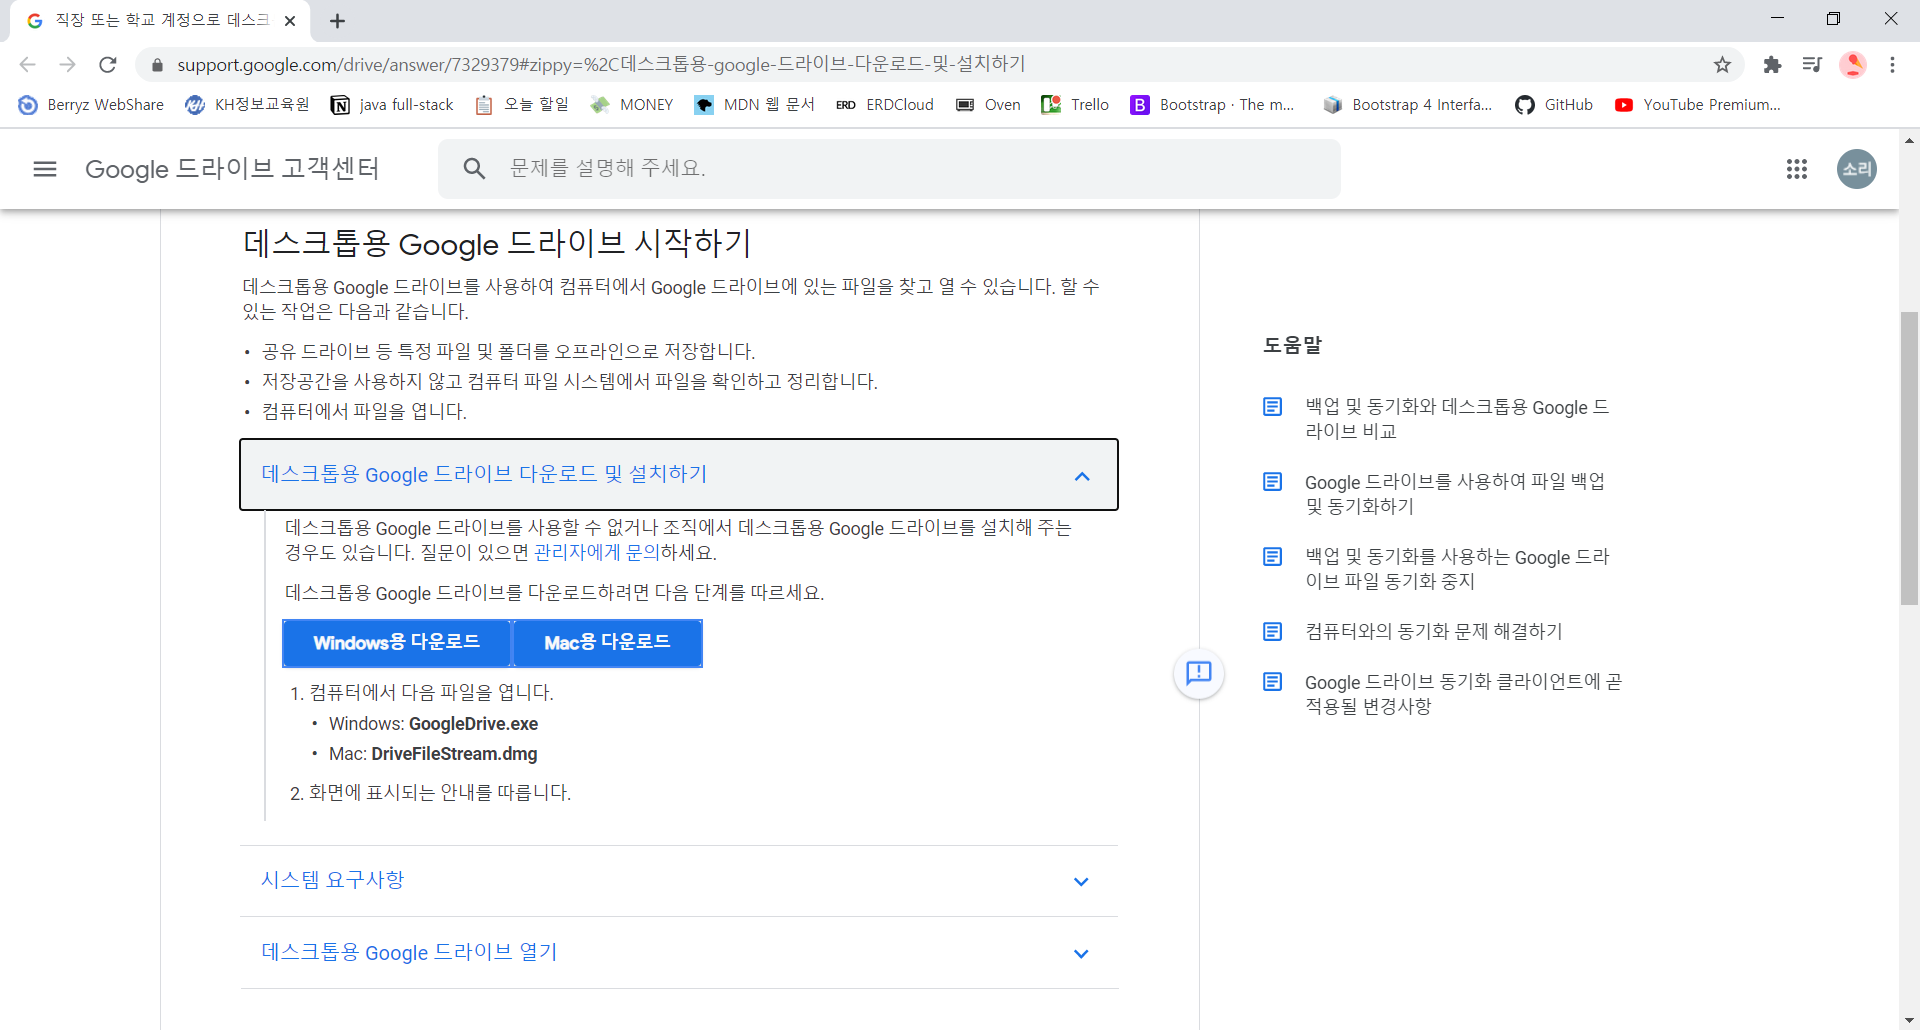This screenshot has width=1920, height=1030.
Task: View site security lock info
Action: tap(157, 65)
